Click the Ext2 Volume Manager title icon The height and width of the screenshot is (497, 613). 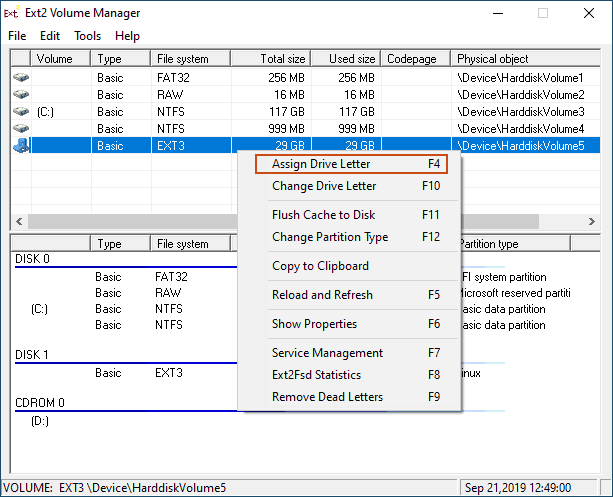pyautogui.click(x=11, y=13)
